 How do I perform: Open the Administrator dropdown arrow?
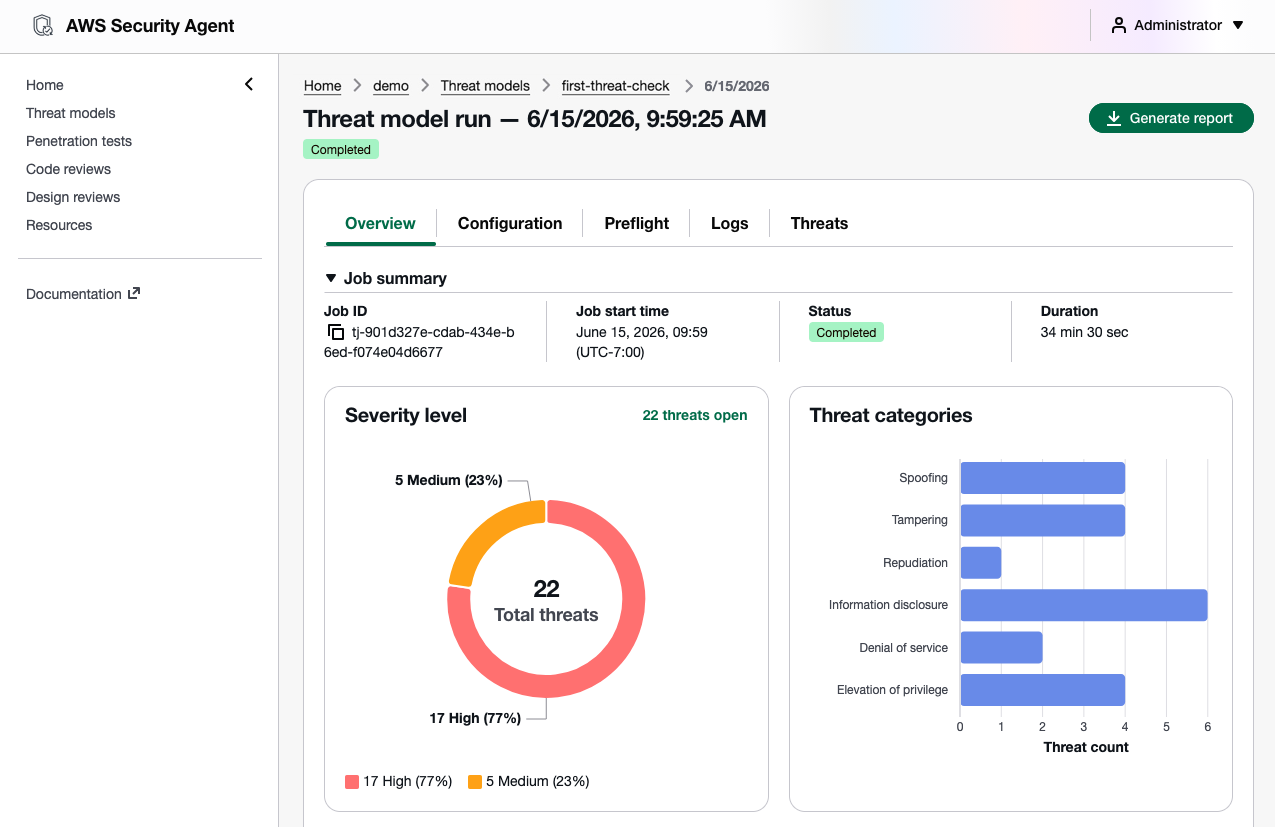click(x=1238, y=25)
